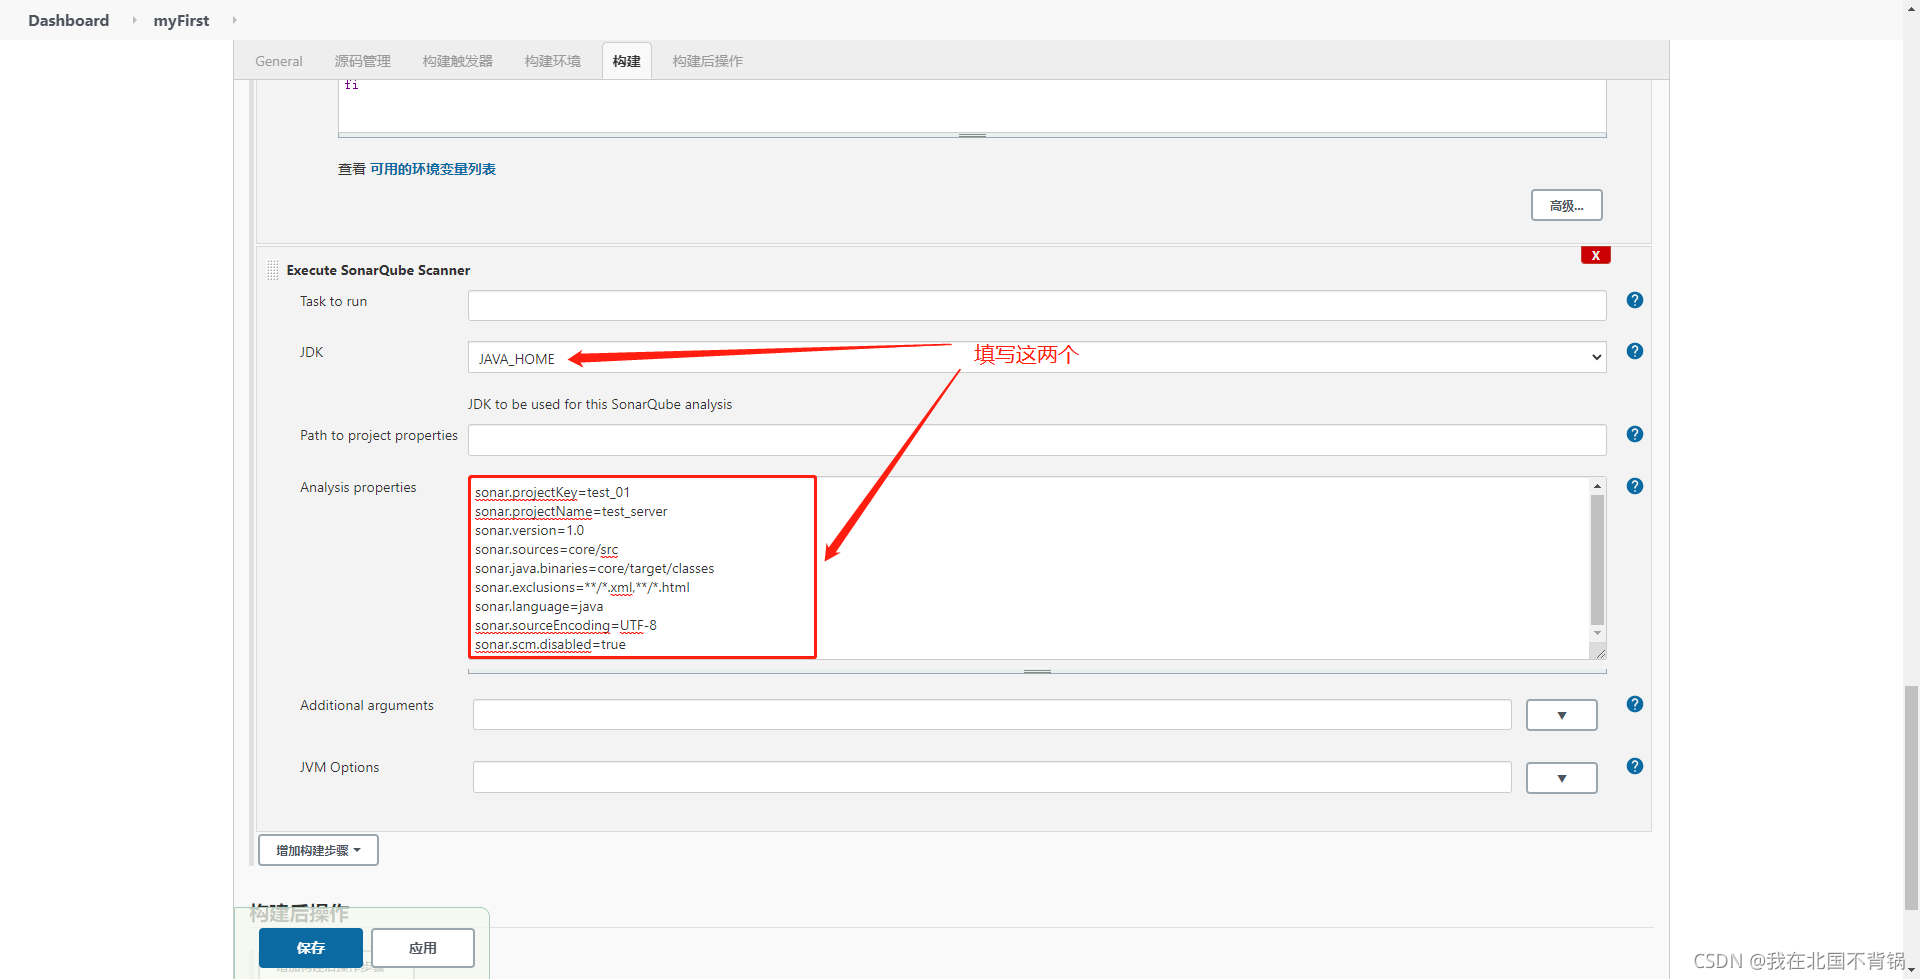Expand the Additional arguments field
The height and width of the screenshot is (979, 1920).
click(1562, 715)
